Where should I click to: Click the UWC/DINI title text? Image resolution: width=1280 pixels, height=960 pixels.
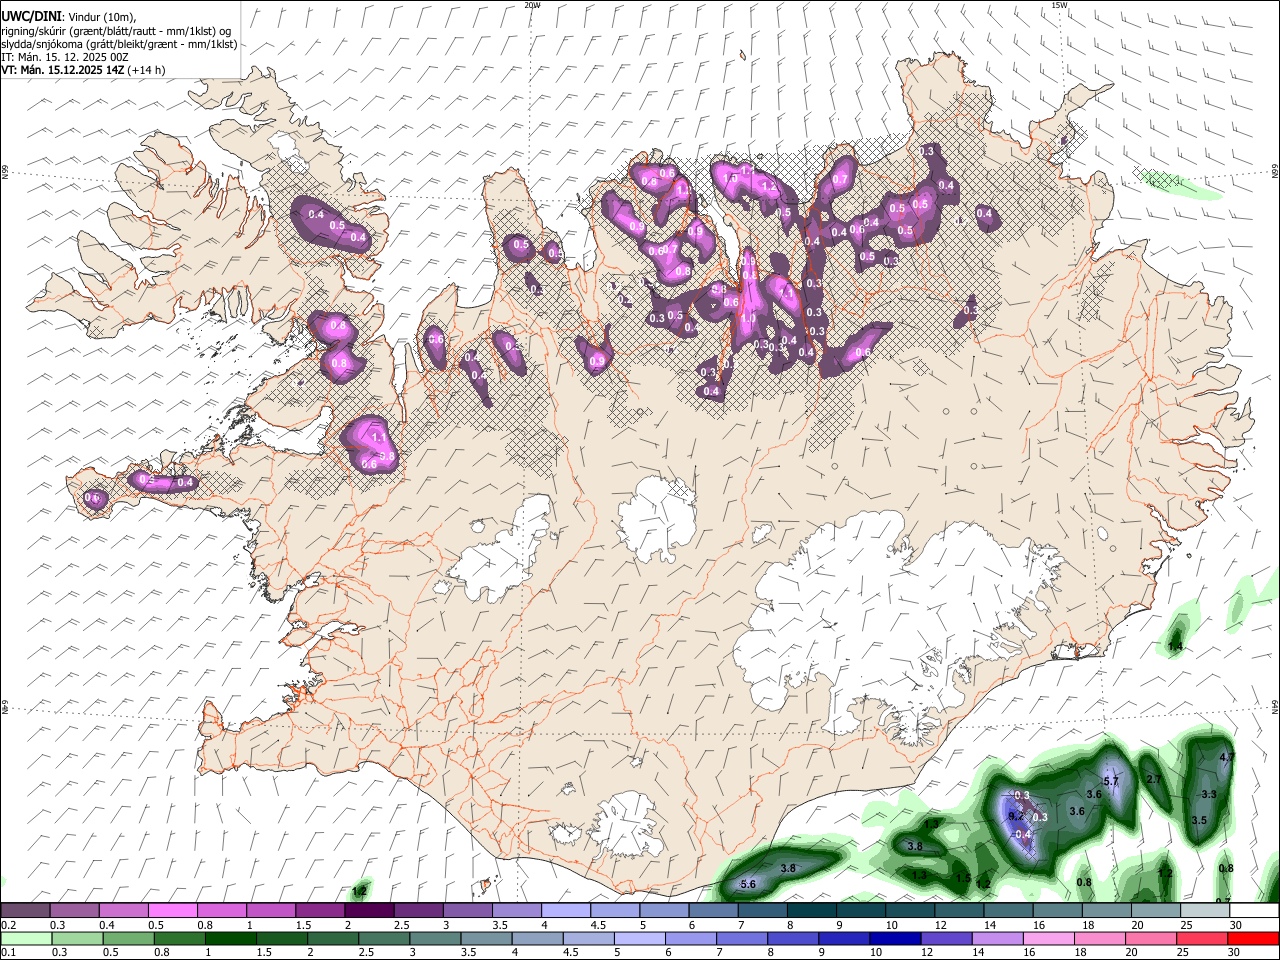(x=31, y=15)
